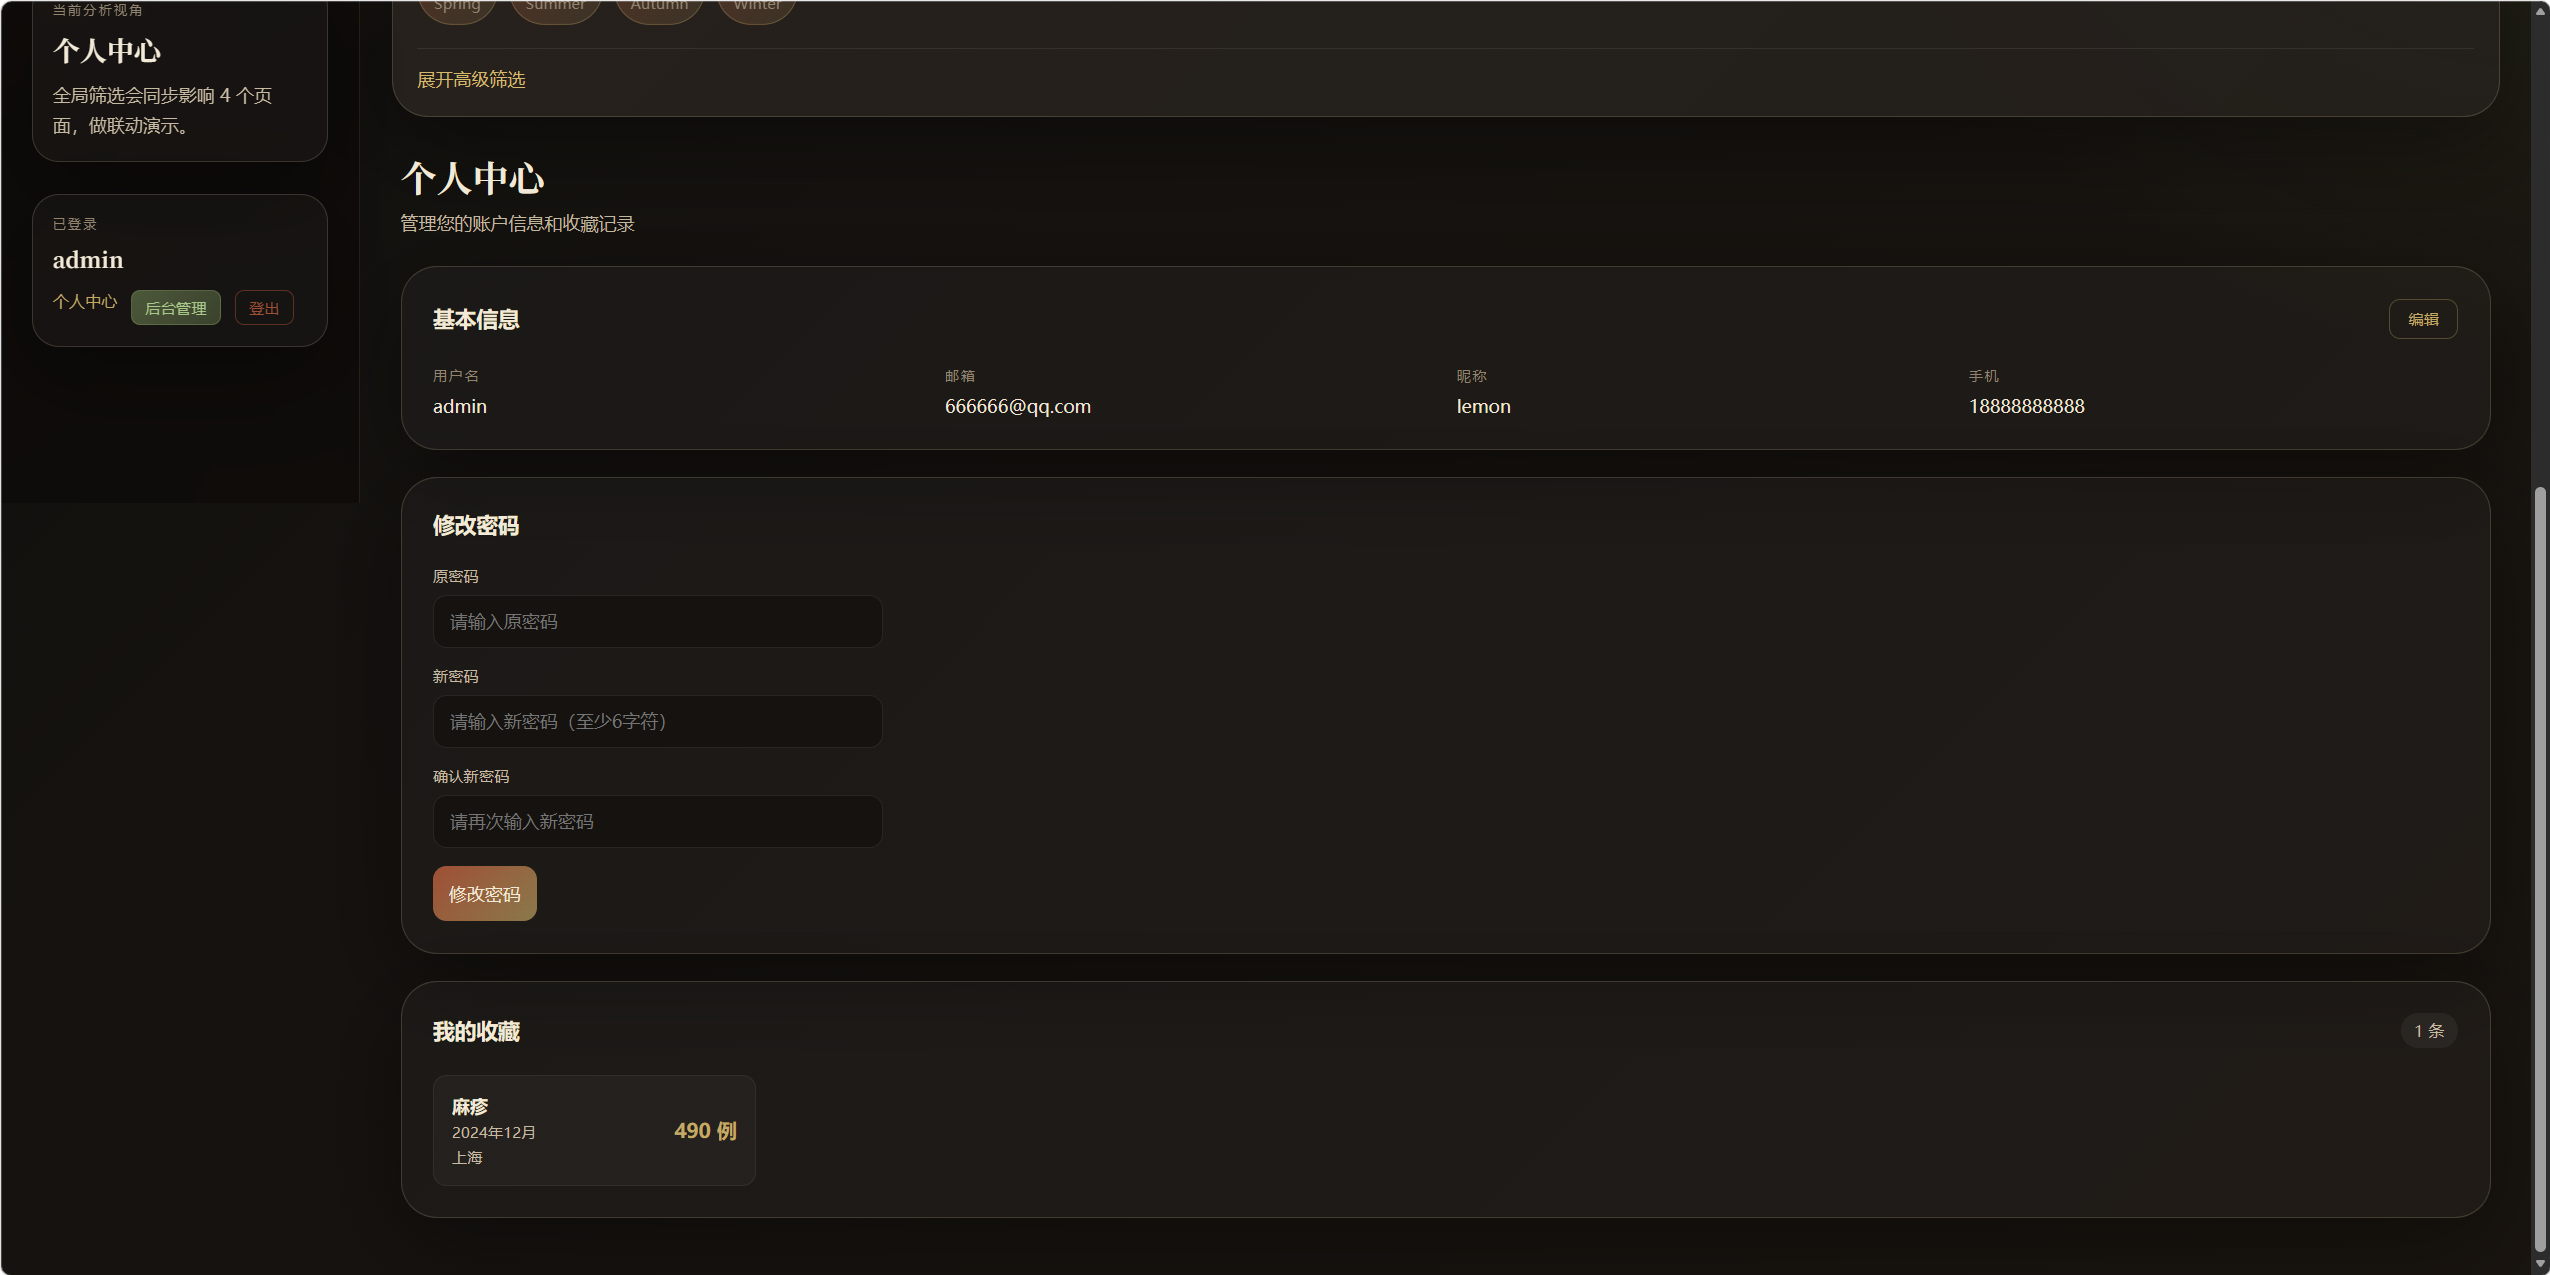
Task: Click the 490 例 case count
Action: pyautogui.click(x=705, y=1131)
